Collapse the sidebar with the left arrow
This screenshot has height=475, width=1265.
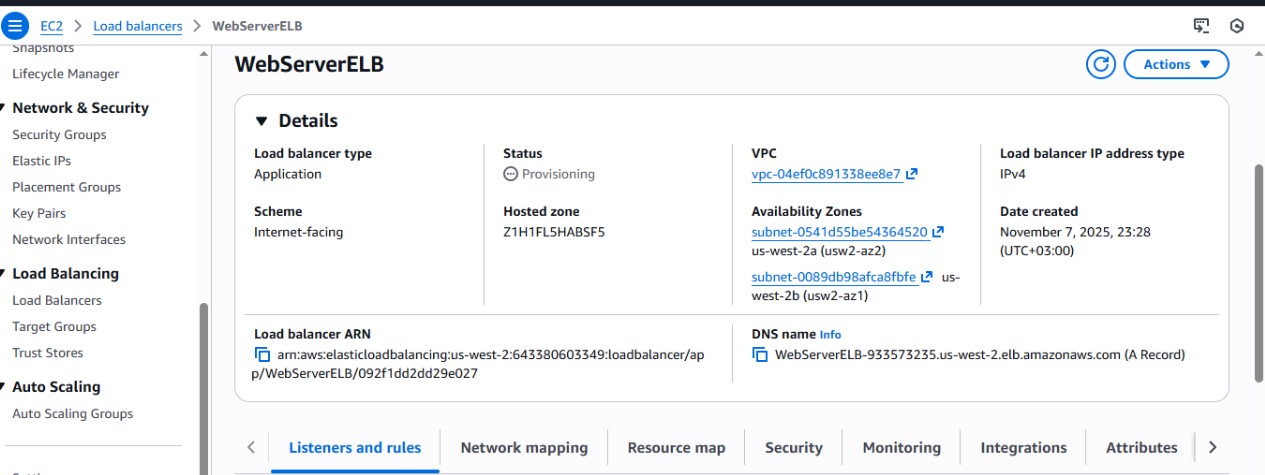point(204,53)
